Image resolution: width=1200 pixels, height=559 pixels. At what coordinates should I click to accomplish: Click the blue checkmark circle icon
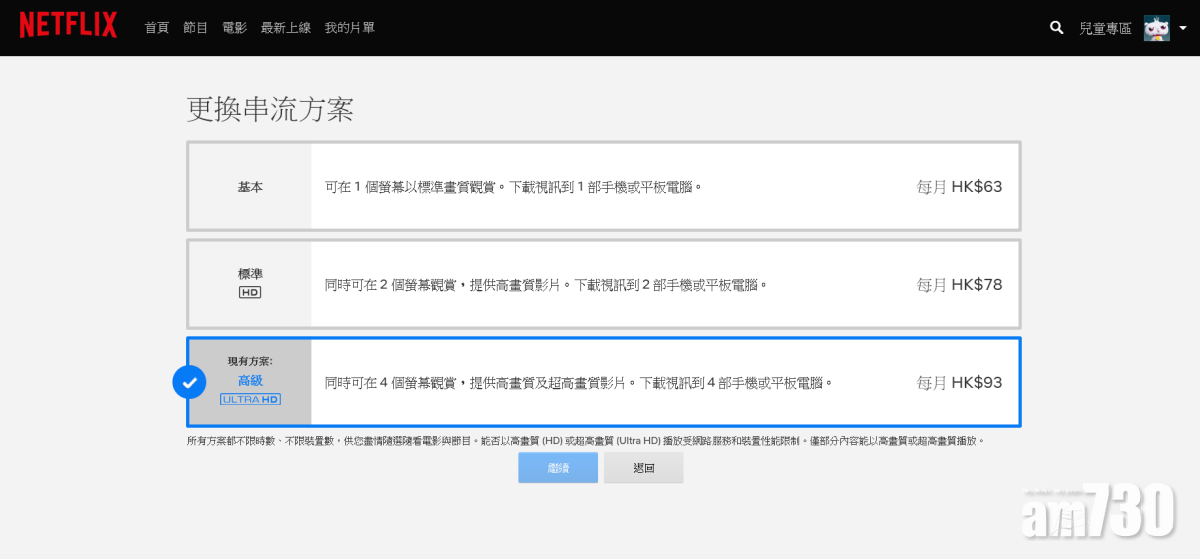pyautogui.click(x=189, y=382)
